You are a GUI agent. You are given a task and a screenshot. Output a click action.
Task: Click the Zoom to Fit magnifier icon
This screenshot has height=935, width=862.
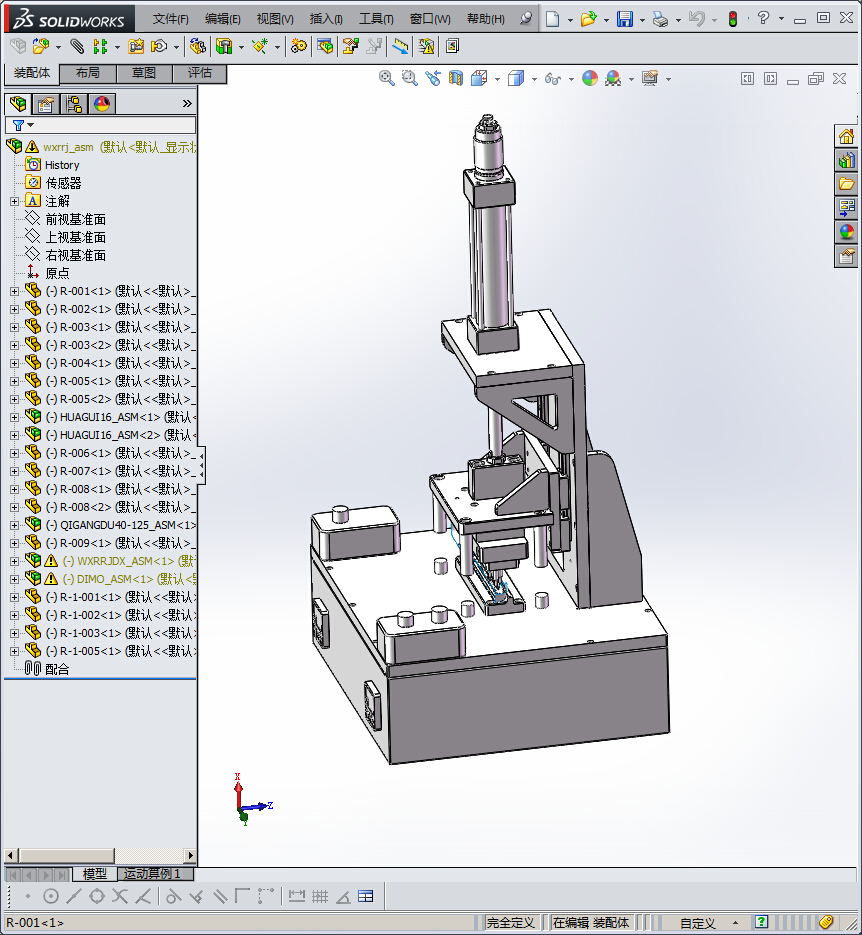coord(386,78)
